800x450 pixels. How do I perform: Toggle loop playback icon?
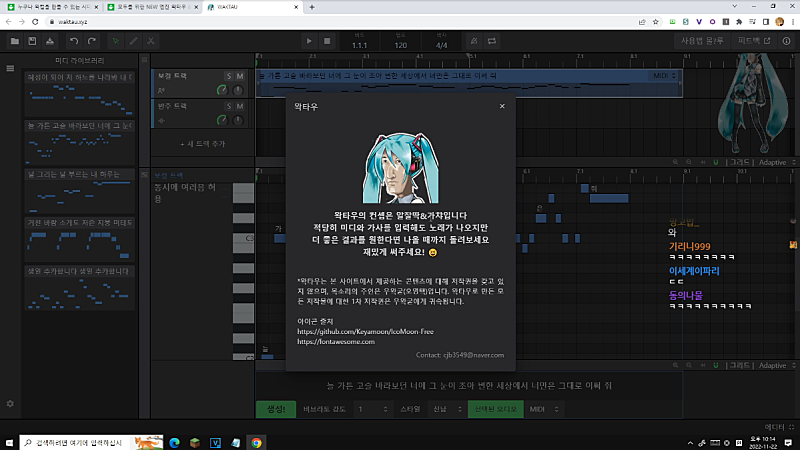[x=492, y=41]
